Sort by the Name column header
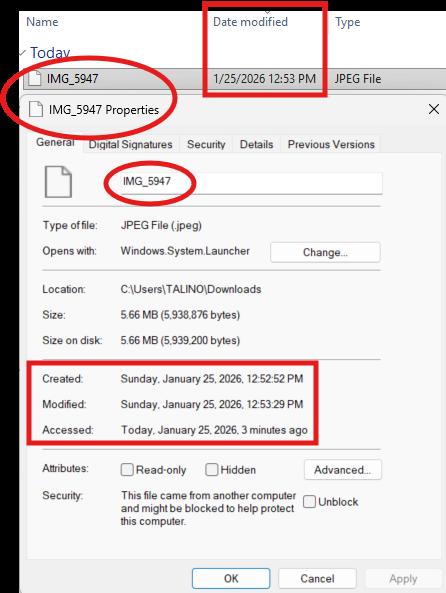This screenshot has width=446, height=593. click(x=42, y=22)
